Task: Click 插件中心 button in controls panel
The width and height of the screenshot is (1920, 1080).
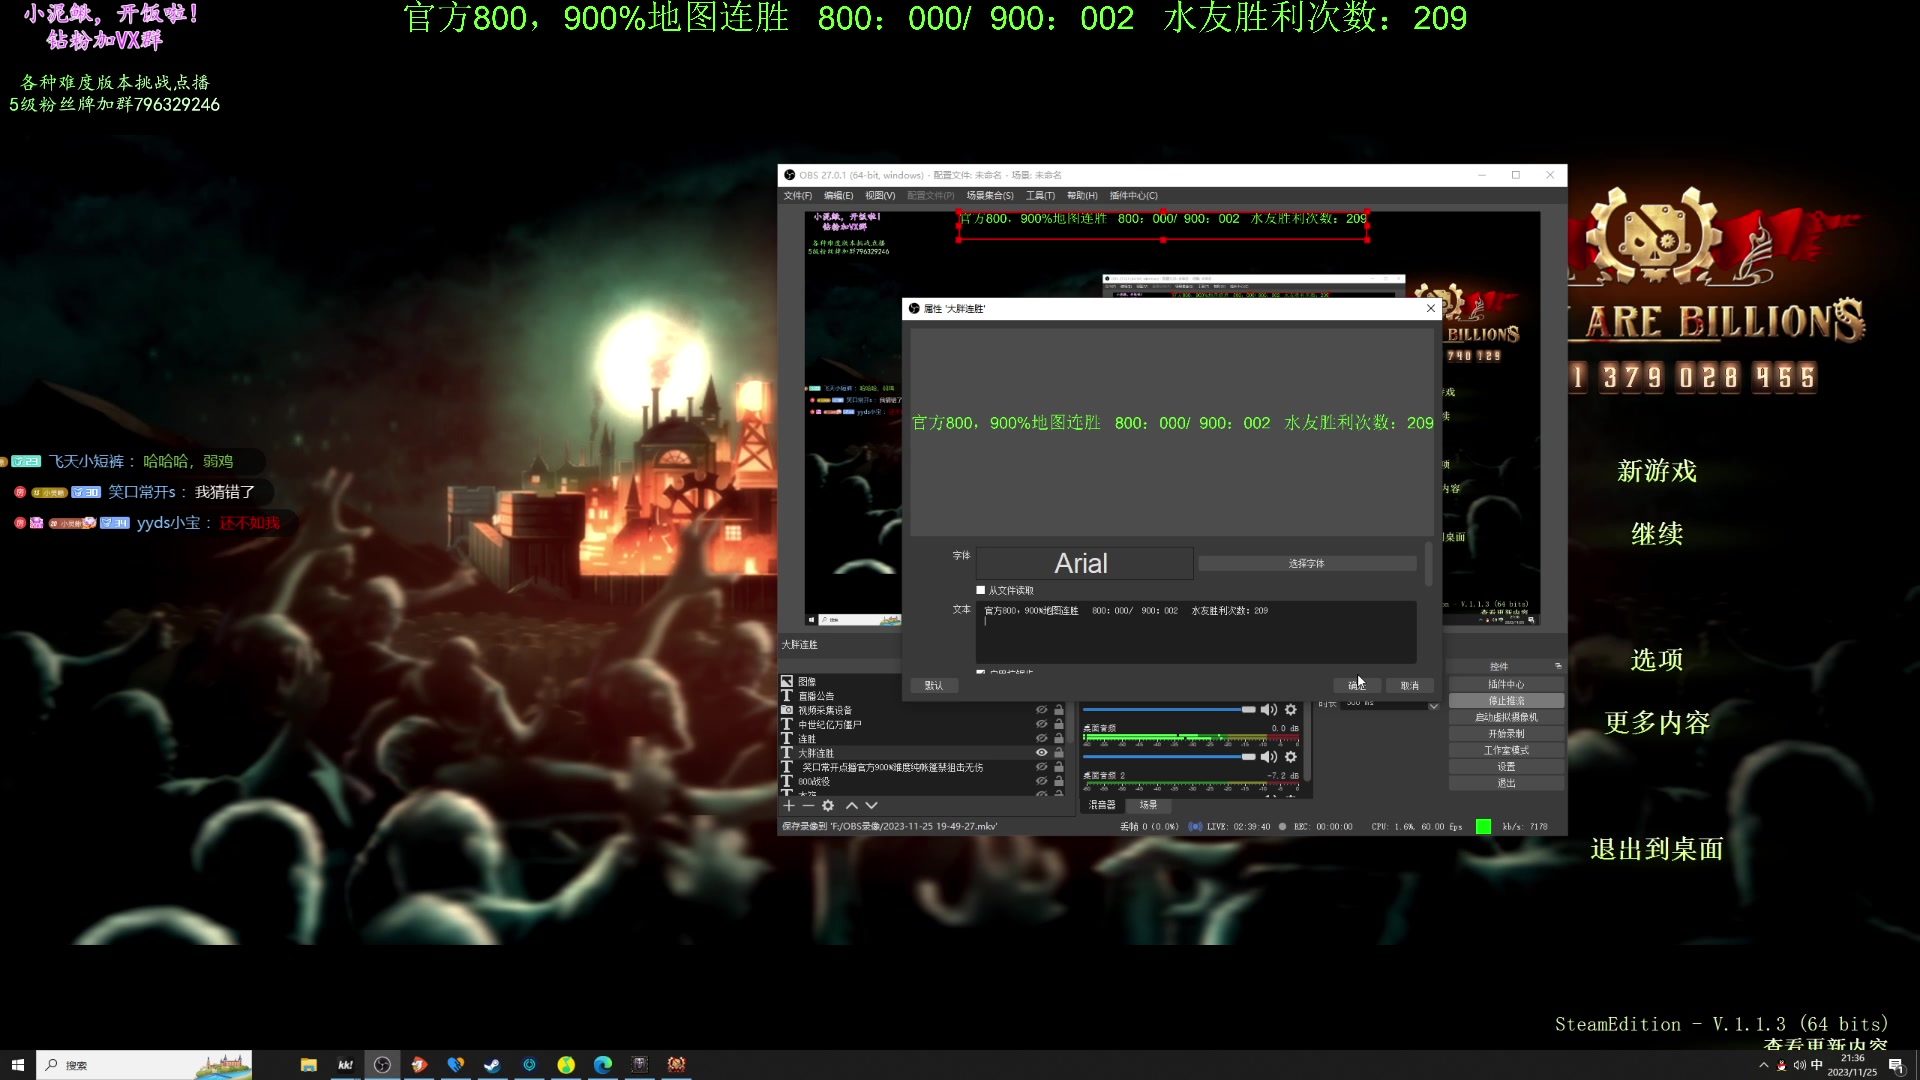Action: tap(1506, 684)
